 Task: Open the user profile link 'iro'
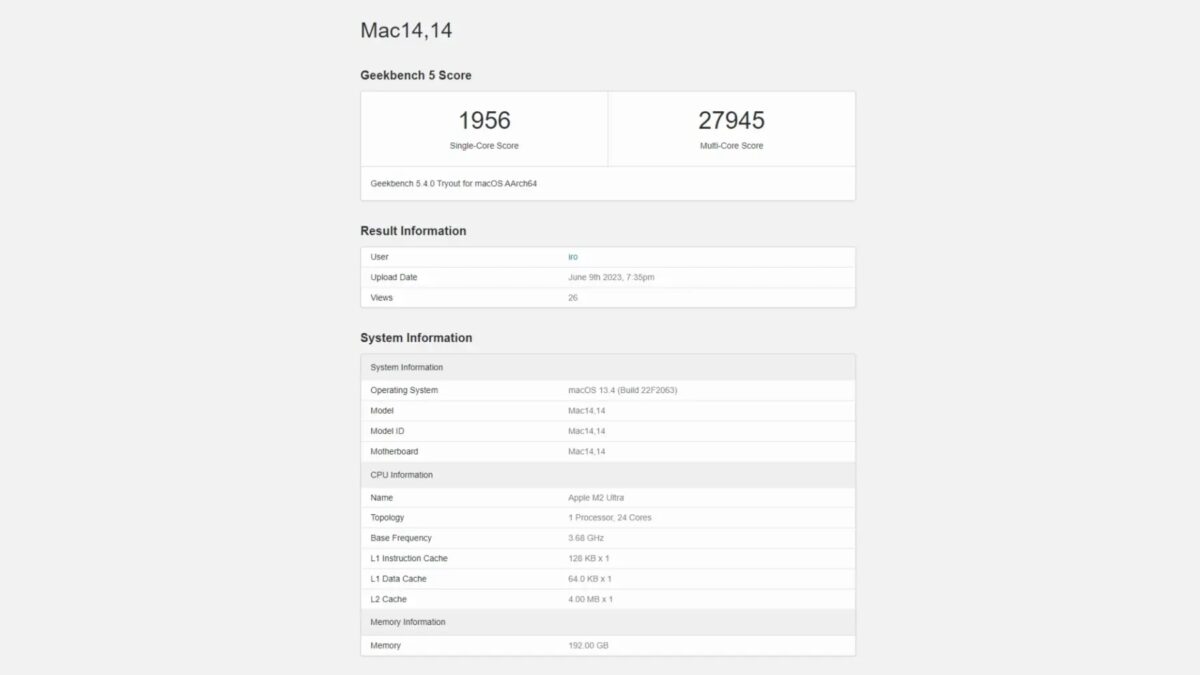click(573, 257)
